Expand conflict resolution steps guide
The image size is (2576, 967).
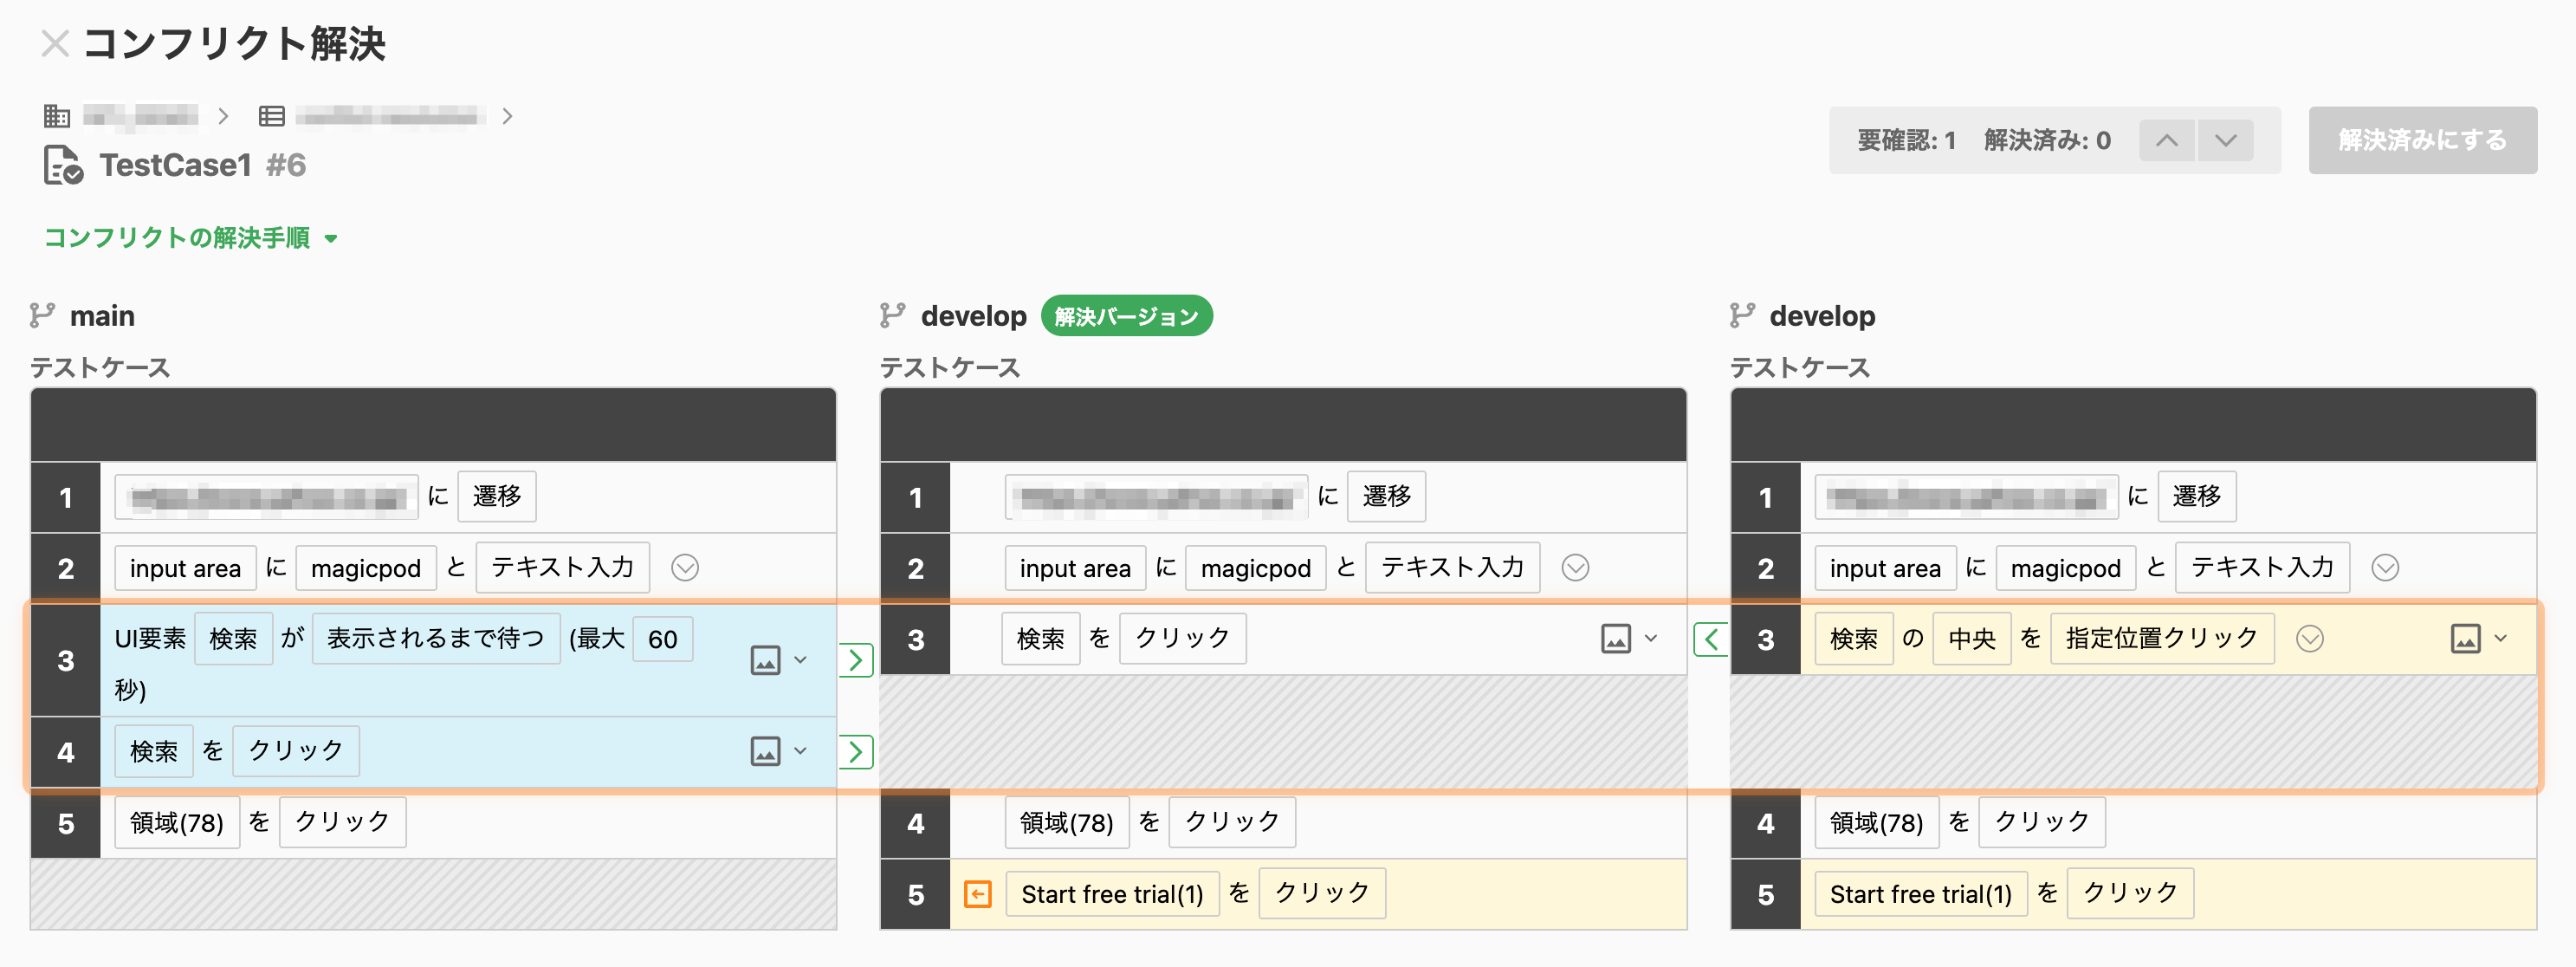coord(190,238)
